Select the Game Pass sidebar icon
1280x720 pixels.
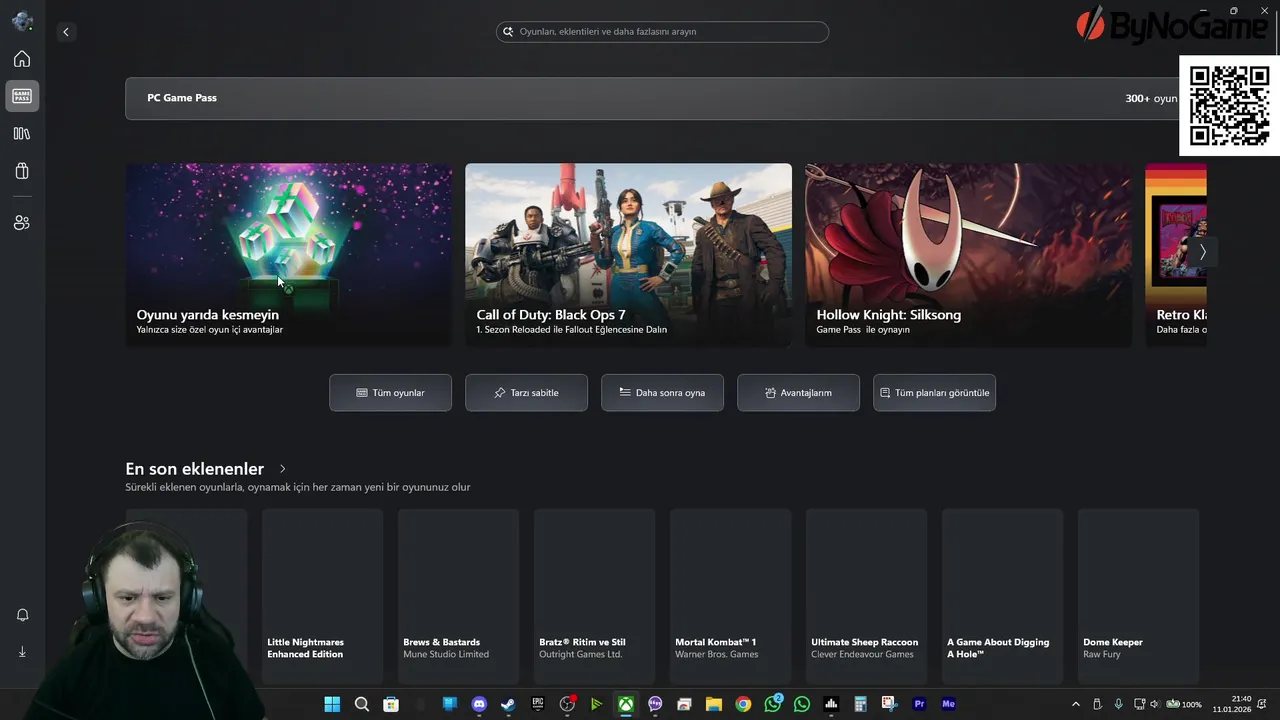coord(22,96)
